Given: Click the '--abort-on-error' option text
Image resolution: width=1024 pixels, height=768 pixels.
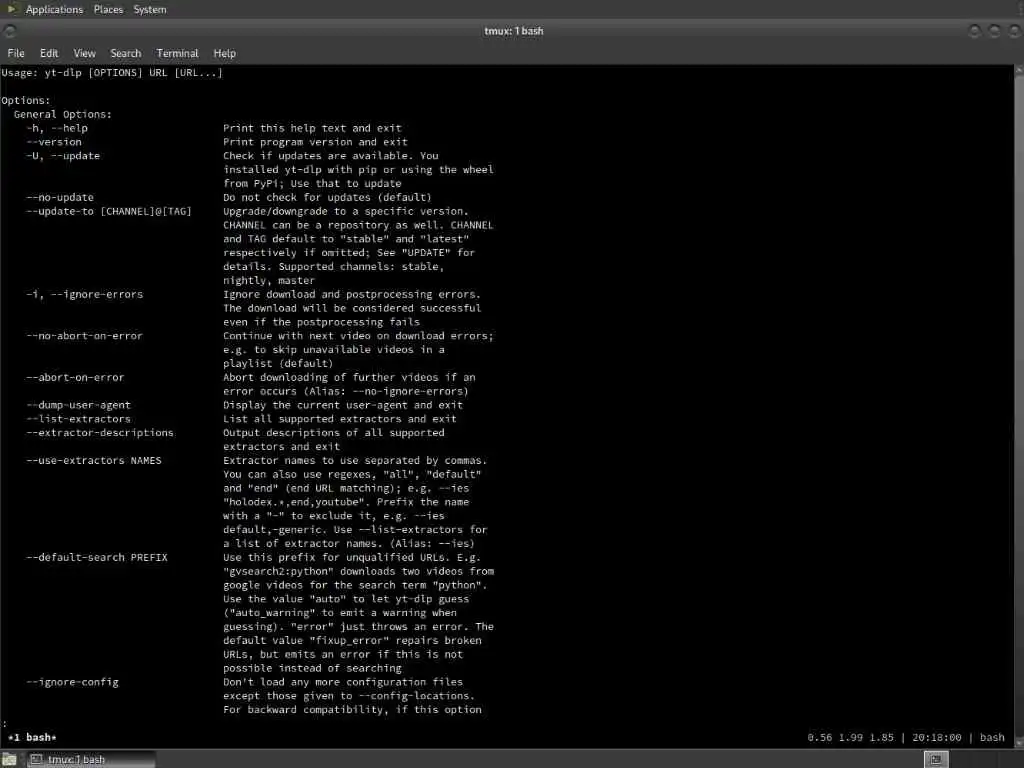Looking at the screenshot, I should pyautogui.click(x=75, y=377).
